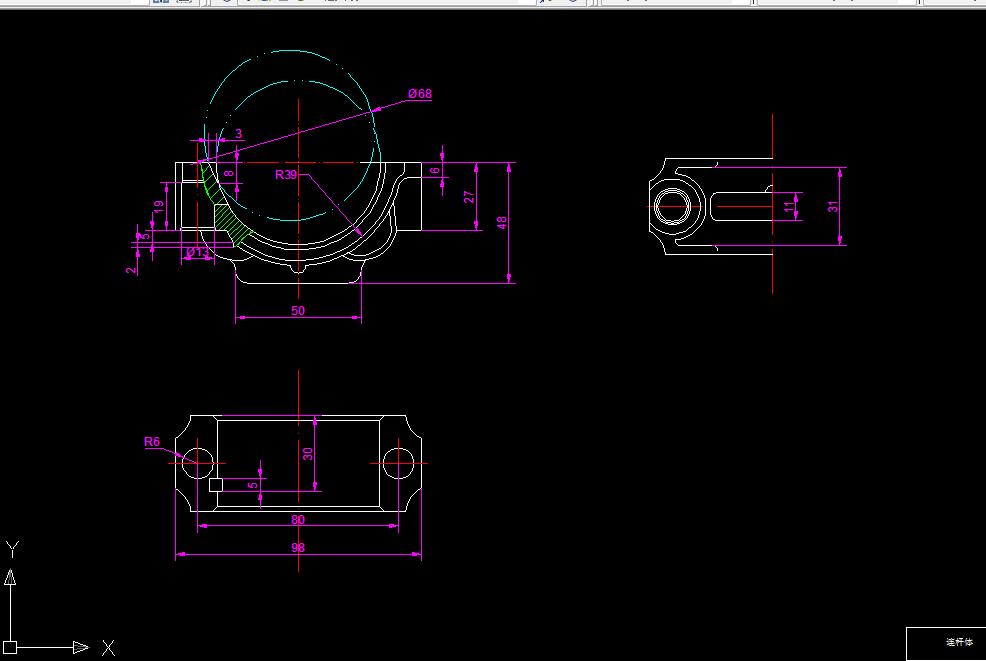Image resolution: width=986 pixels, height=661 pixels.
Task: Pick the 2 dimension text at lower left
Action: (x=130, y=270)
